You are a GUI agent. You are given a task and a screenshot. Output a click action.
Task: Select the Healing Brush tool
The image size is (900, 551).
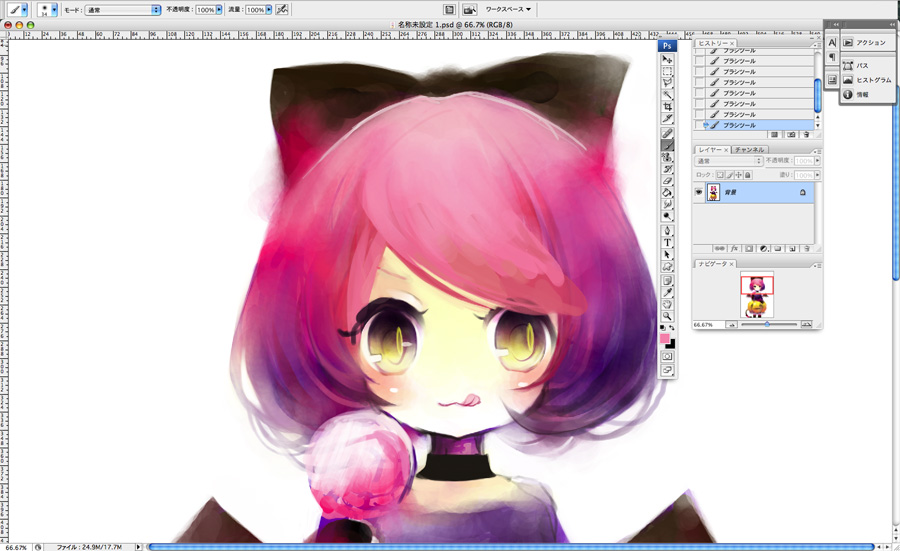667,133
